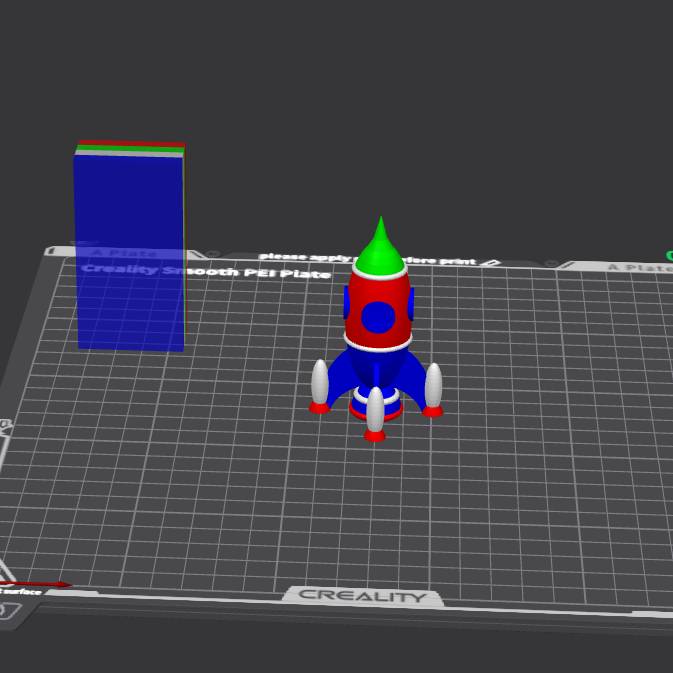
Task: Select the rocket's green nose cone
Action: 380,248
